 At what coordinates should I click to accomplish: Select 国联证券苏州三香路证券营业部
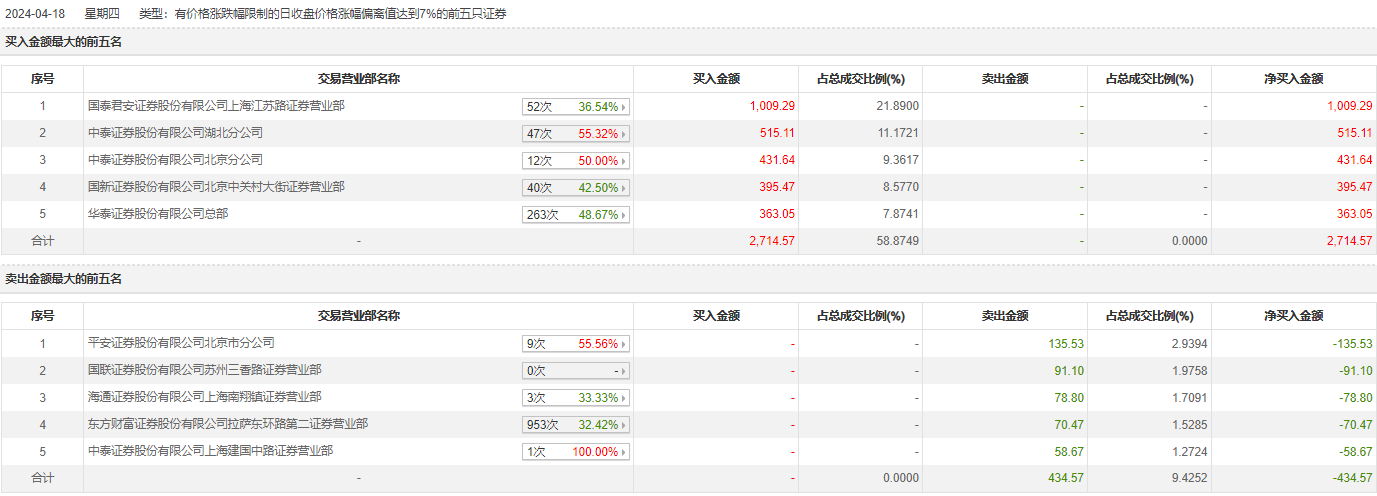click(204, 370)
